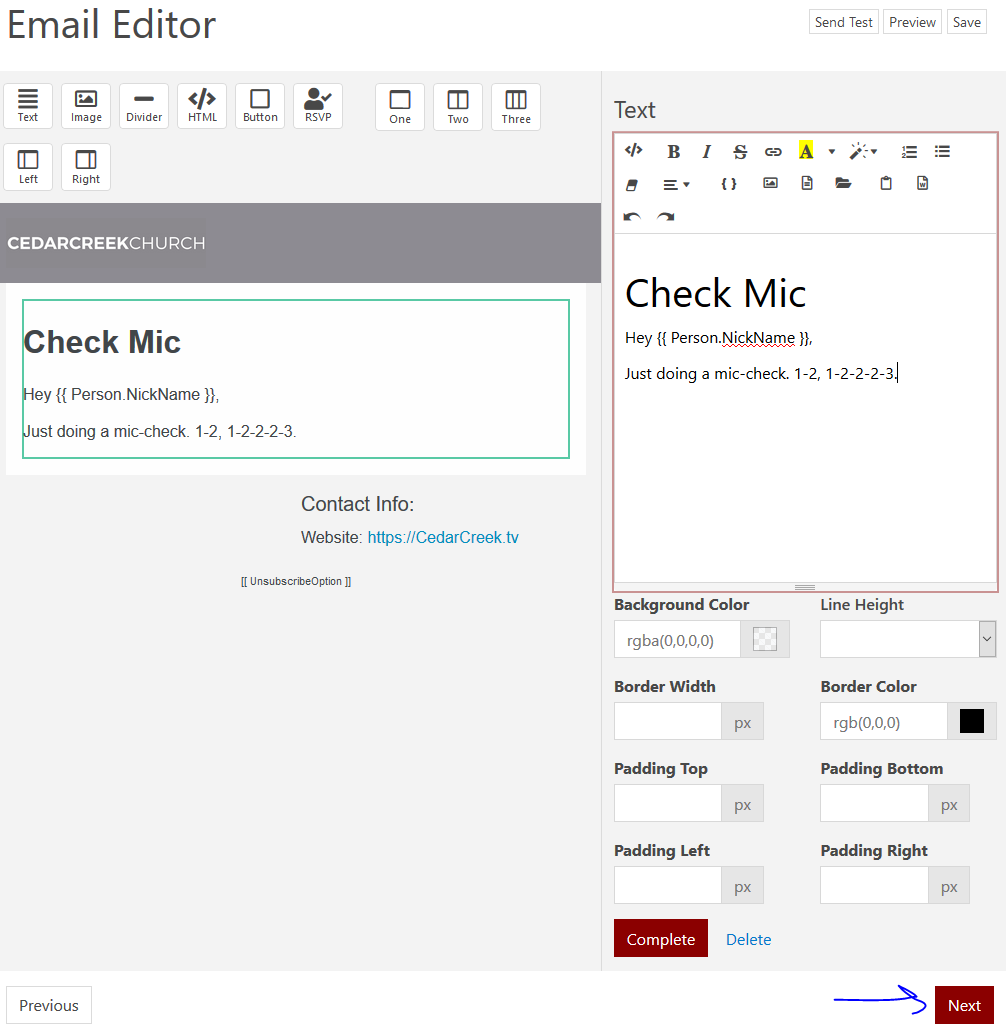Insert a Lava merge field
The height and width of the screenshot is (1031, 1006).
(x=729, y=184)
